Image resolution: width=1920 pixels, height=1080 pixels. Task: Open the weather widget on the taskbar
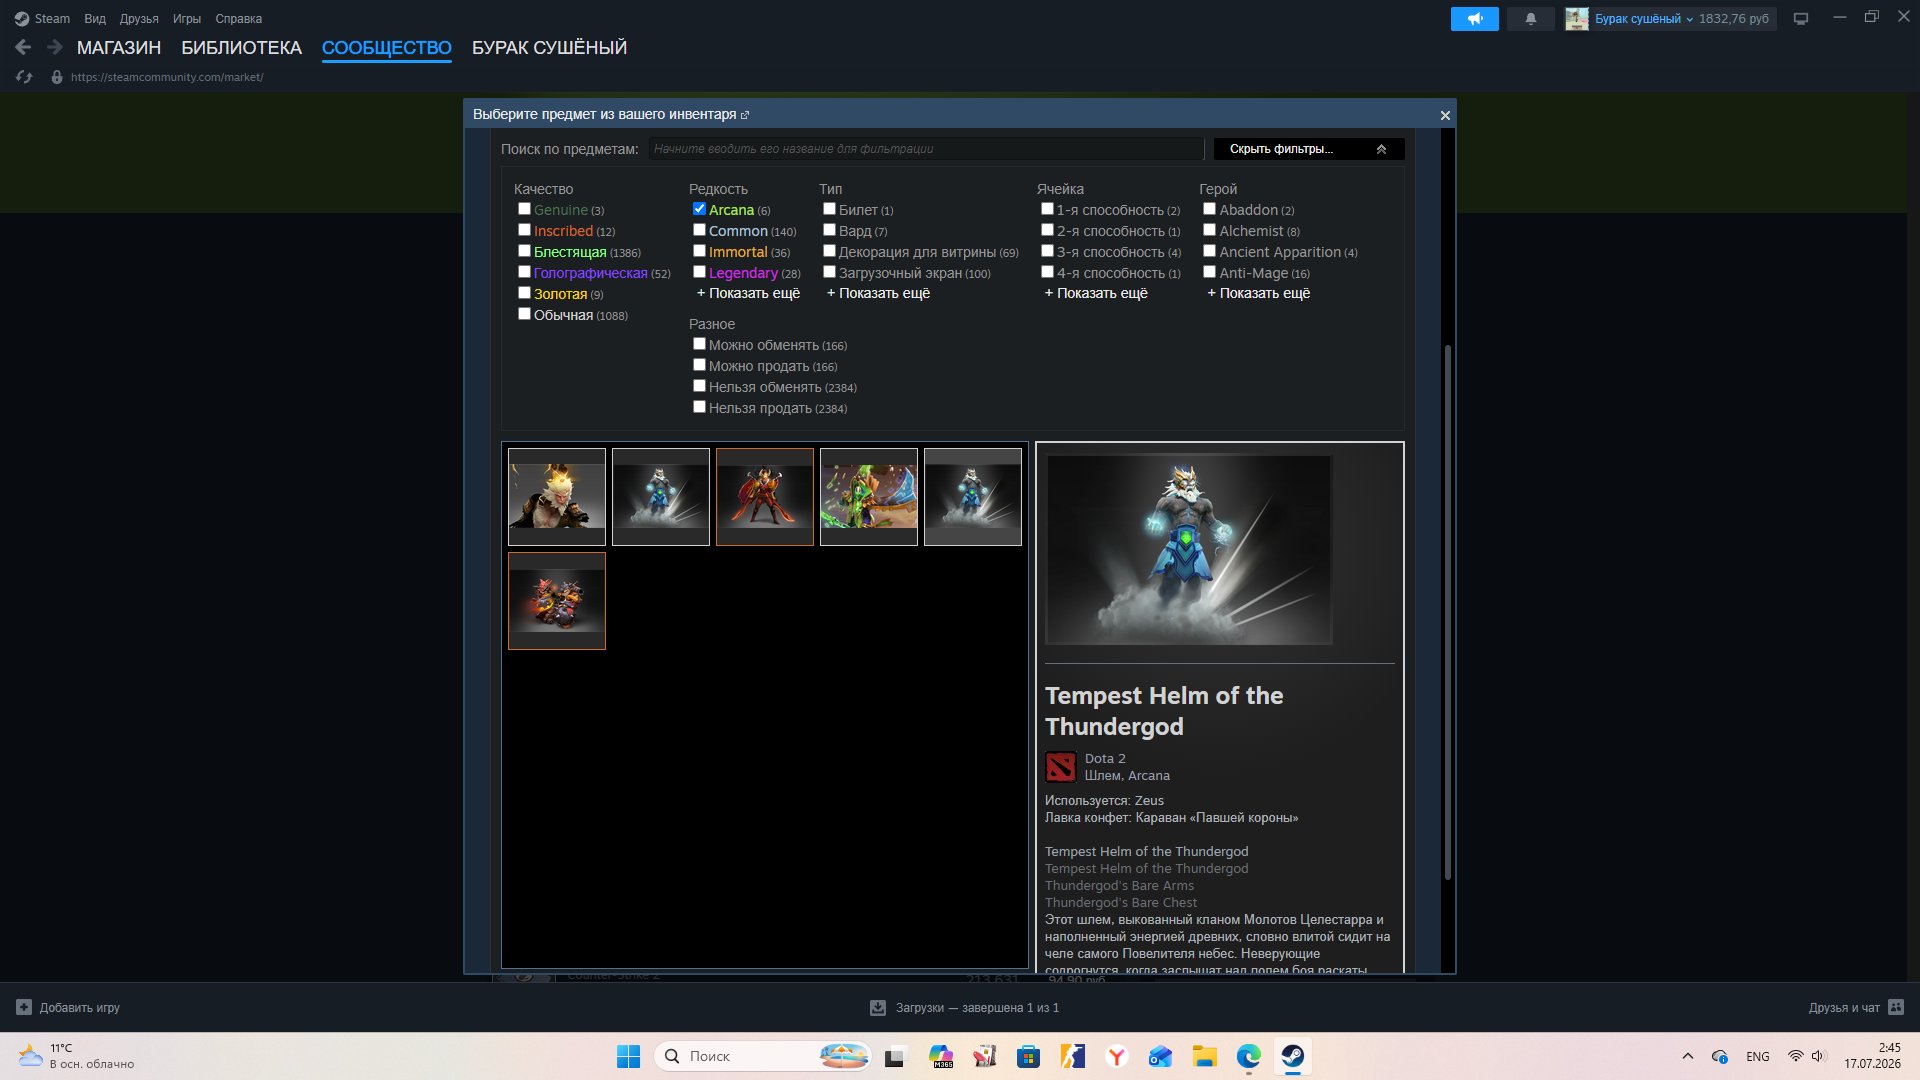(76, 1056)
